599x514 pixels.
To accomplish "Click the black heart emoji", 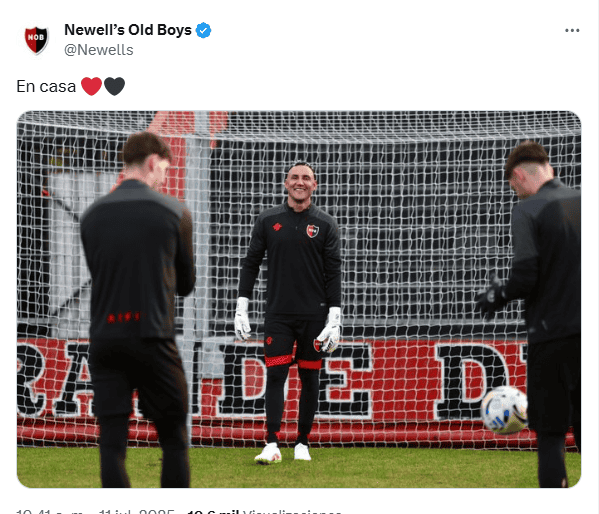I will (115, 86).
